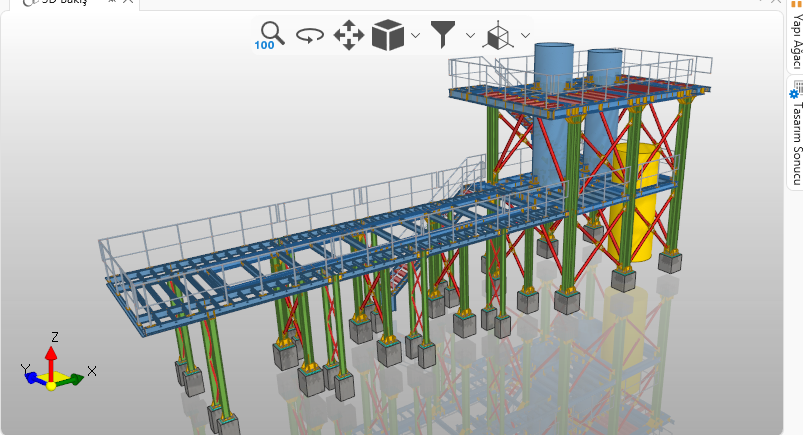Click the orange icon above Yapı Ağacı
This screenshot has height=435, width=803.
(797, 4)
